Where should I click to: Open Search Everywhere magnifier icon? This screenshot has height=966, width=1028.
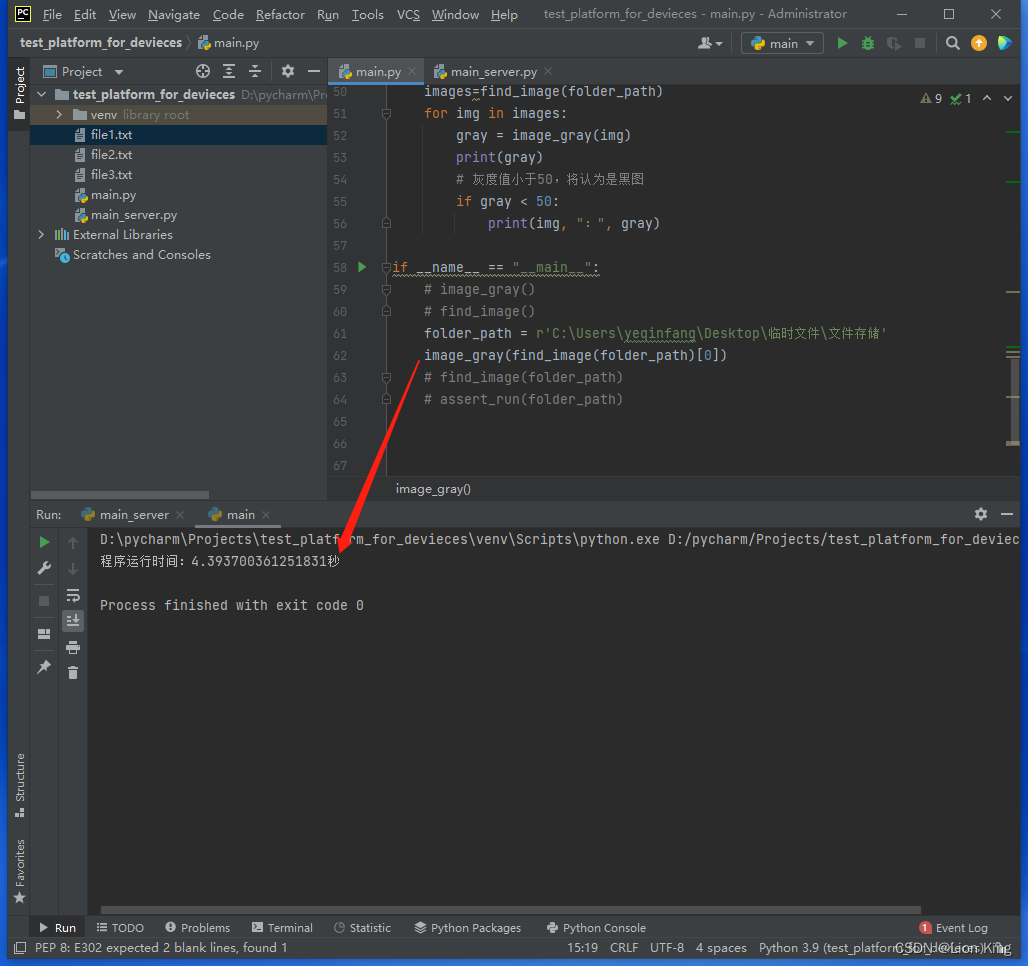951,44
